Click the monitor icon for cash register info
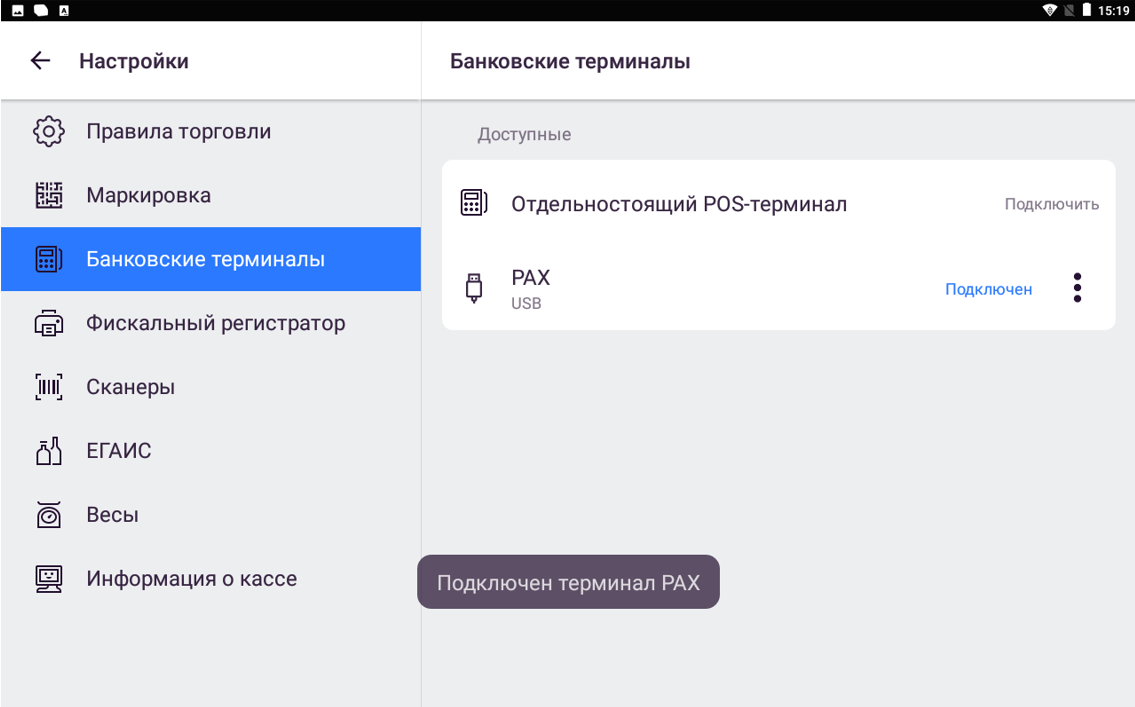 (49, 579)
